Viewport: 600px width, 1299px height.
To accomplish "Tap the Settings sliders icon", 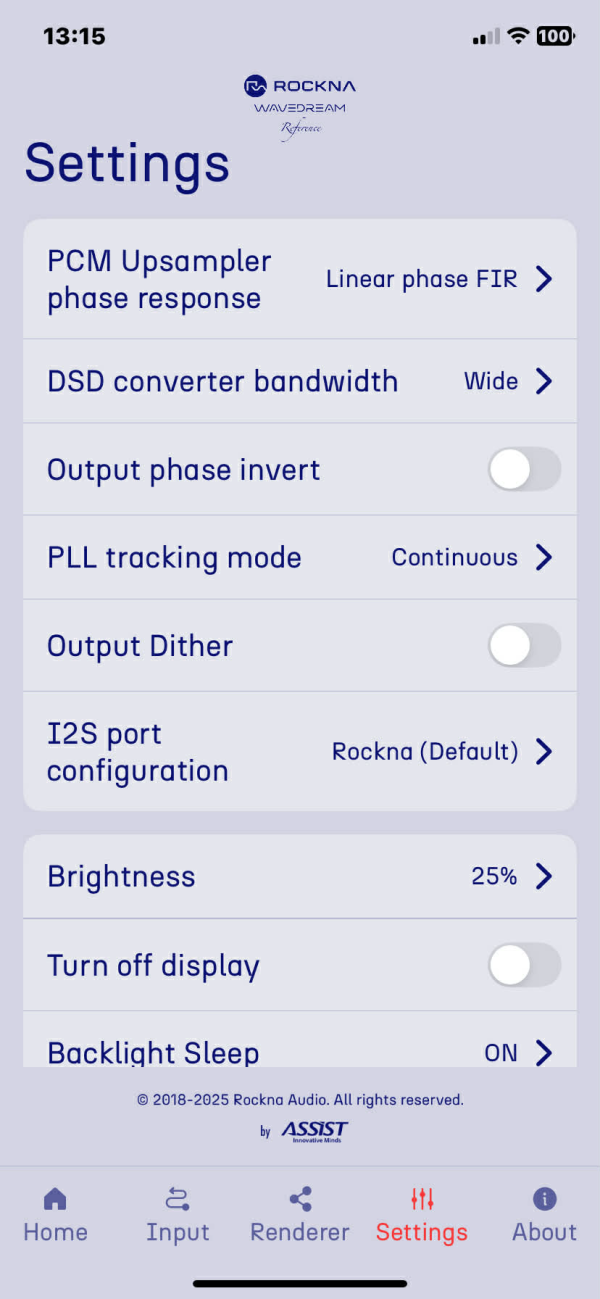I will (422, 1198).
